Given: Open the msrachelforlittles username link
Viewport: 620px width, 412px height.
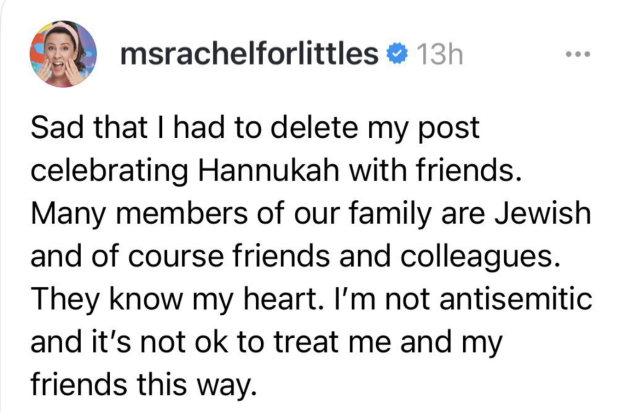Looking at the screenshot, I should [x=252, y=54].
